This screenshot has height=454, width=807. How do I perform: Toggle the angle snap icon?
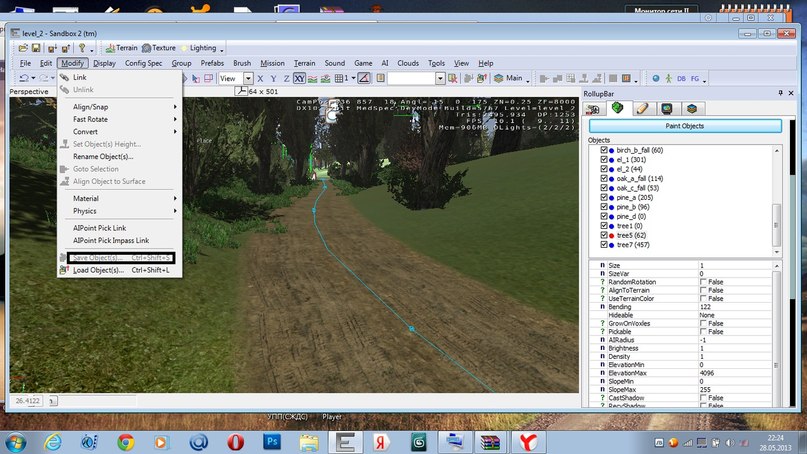tap(364, 78)
